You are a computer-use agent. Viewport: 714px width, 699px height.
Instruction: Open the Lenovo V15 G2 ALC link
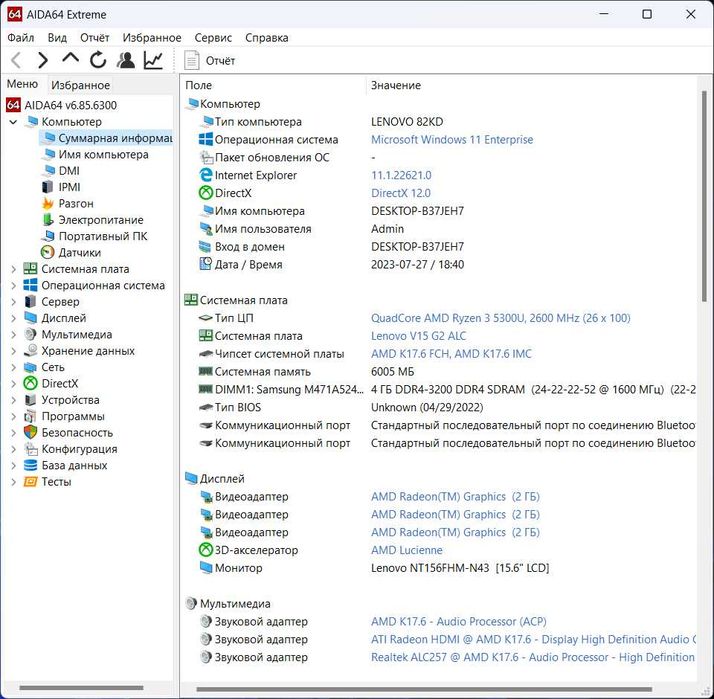(x=418, y=336)
